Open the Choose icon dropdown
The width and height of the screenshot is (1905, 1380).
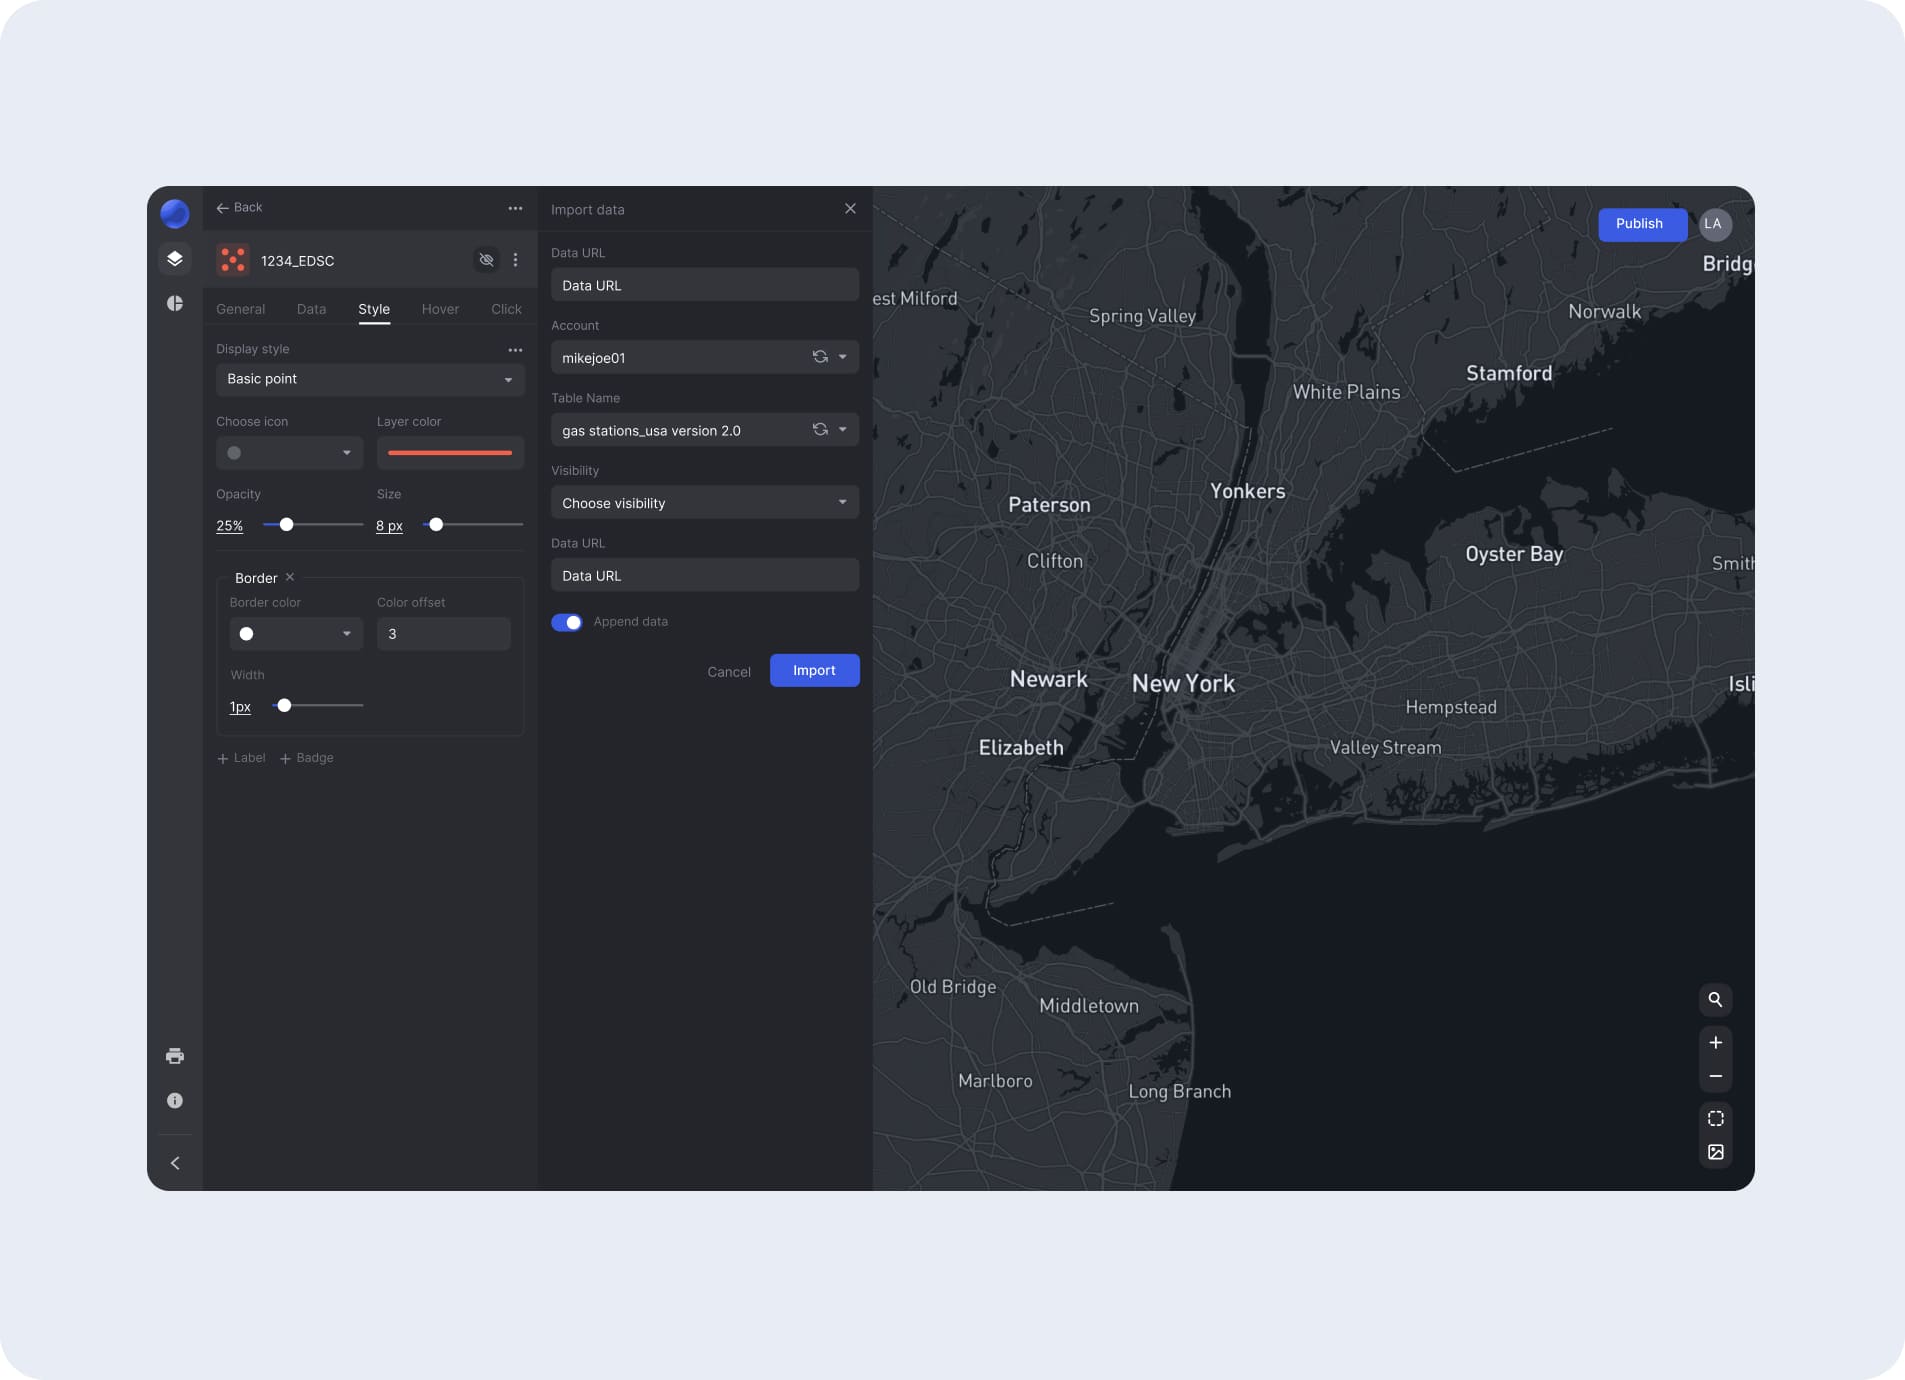coord(289,453)
